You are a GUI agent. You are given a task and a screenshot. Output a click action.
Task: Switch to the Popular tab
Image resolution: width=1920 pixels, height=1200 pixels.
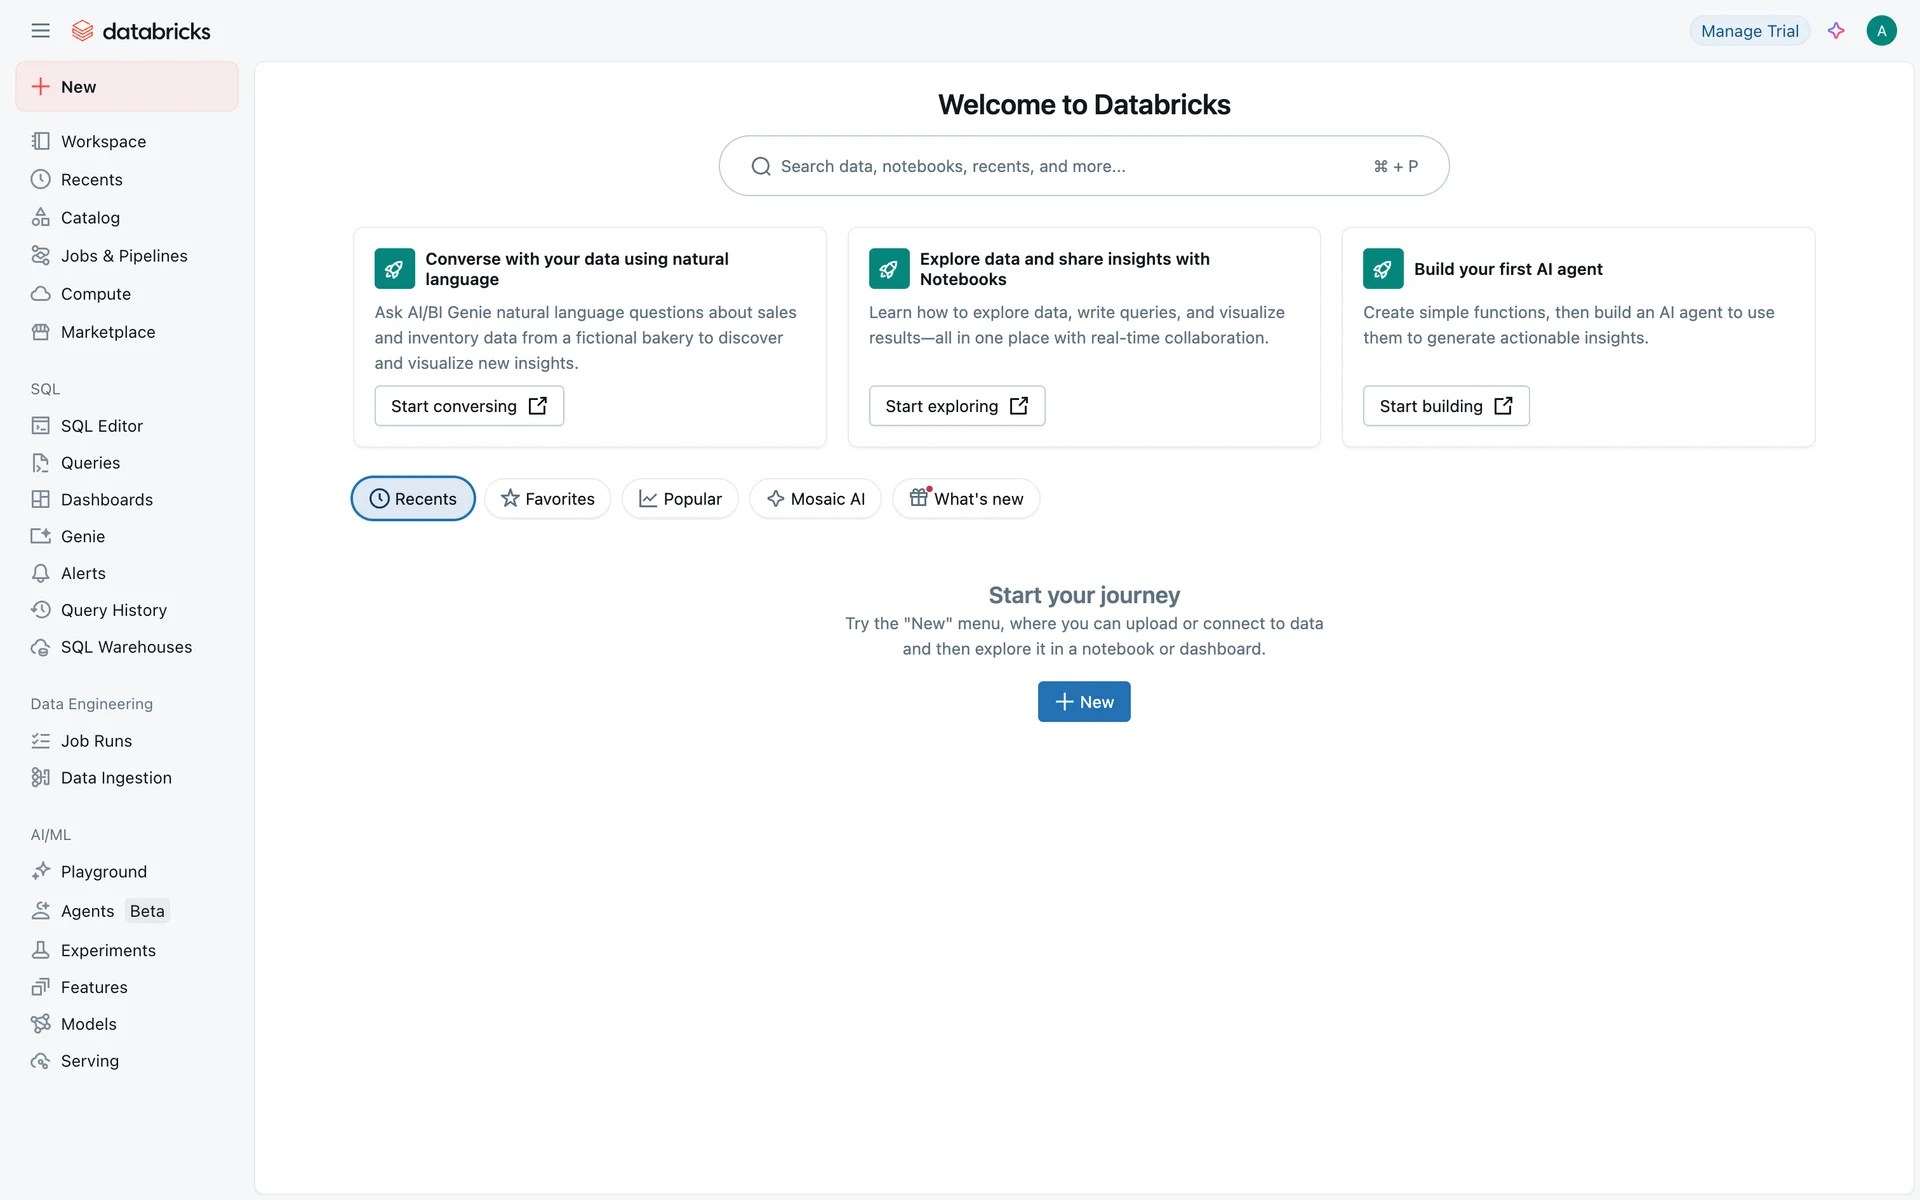pos(680,499)
